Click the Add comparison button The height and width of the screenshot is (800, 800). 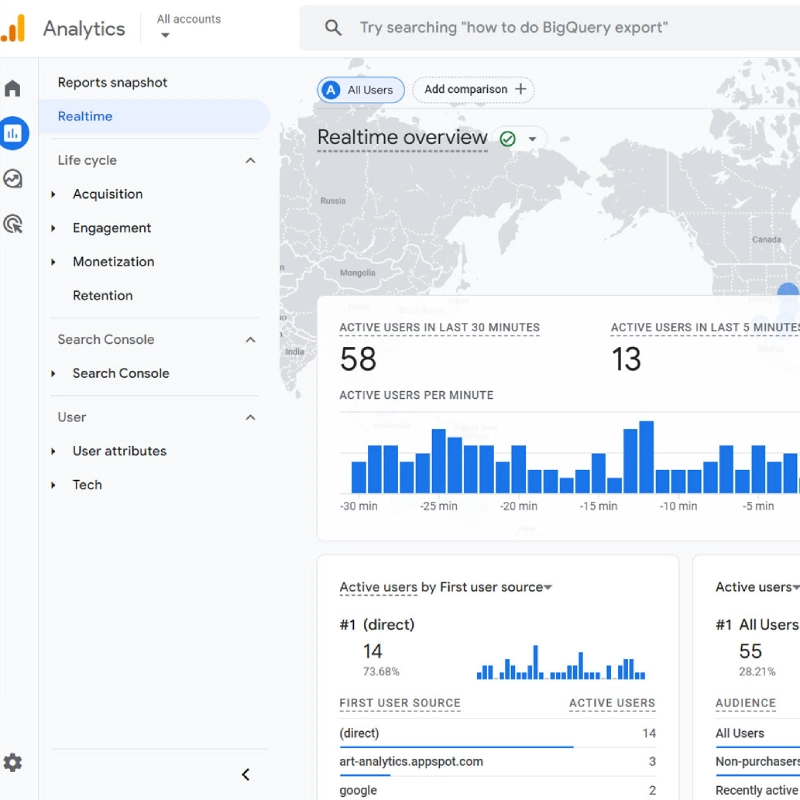(473, 89)
